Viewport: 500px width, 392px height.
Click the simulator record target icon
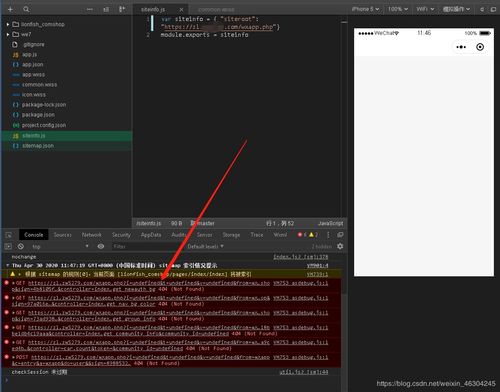point(480,47)
